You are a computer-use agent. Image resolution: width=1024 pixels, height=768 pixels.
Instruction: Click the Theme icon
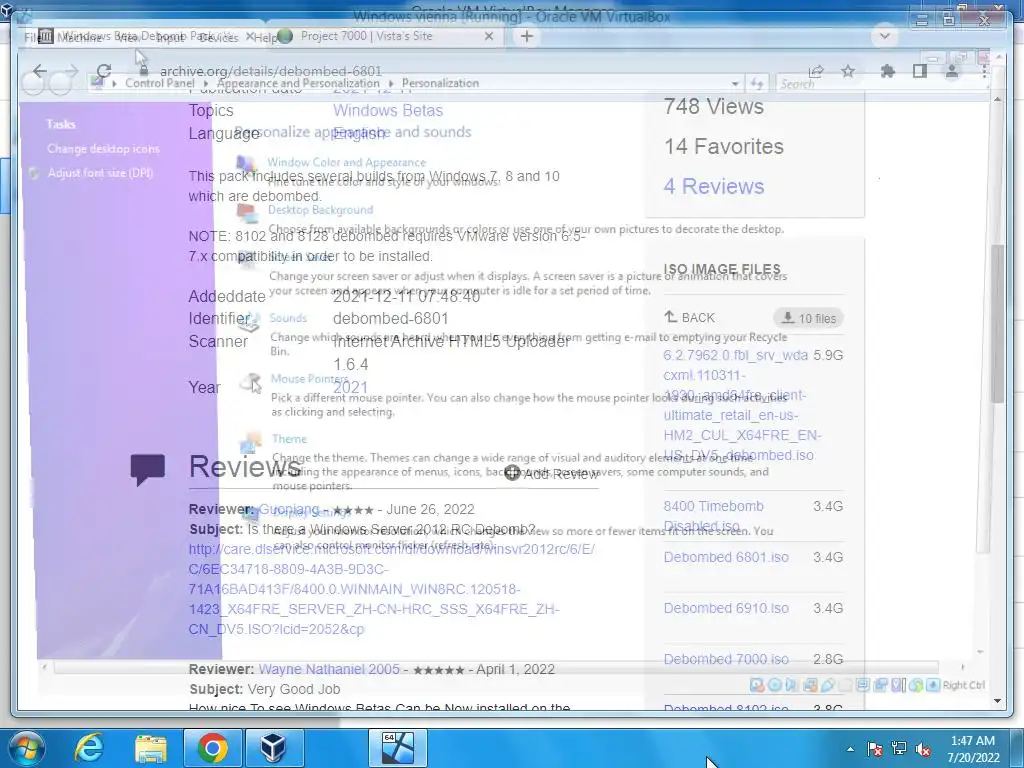click(x=251, y=443)
